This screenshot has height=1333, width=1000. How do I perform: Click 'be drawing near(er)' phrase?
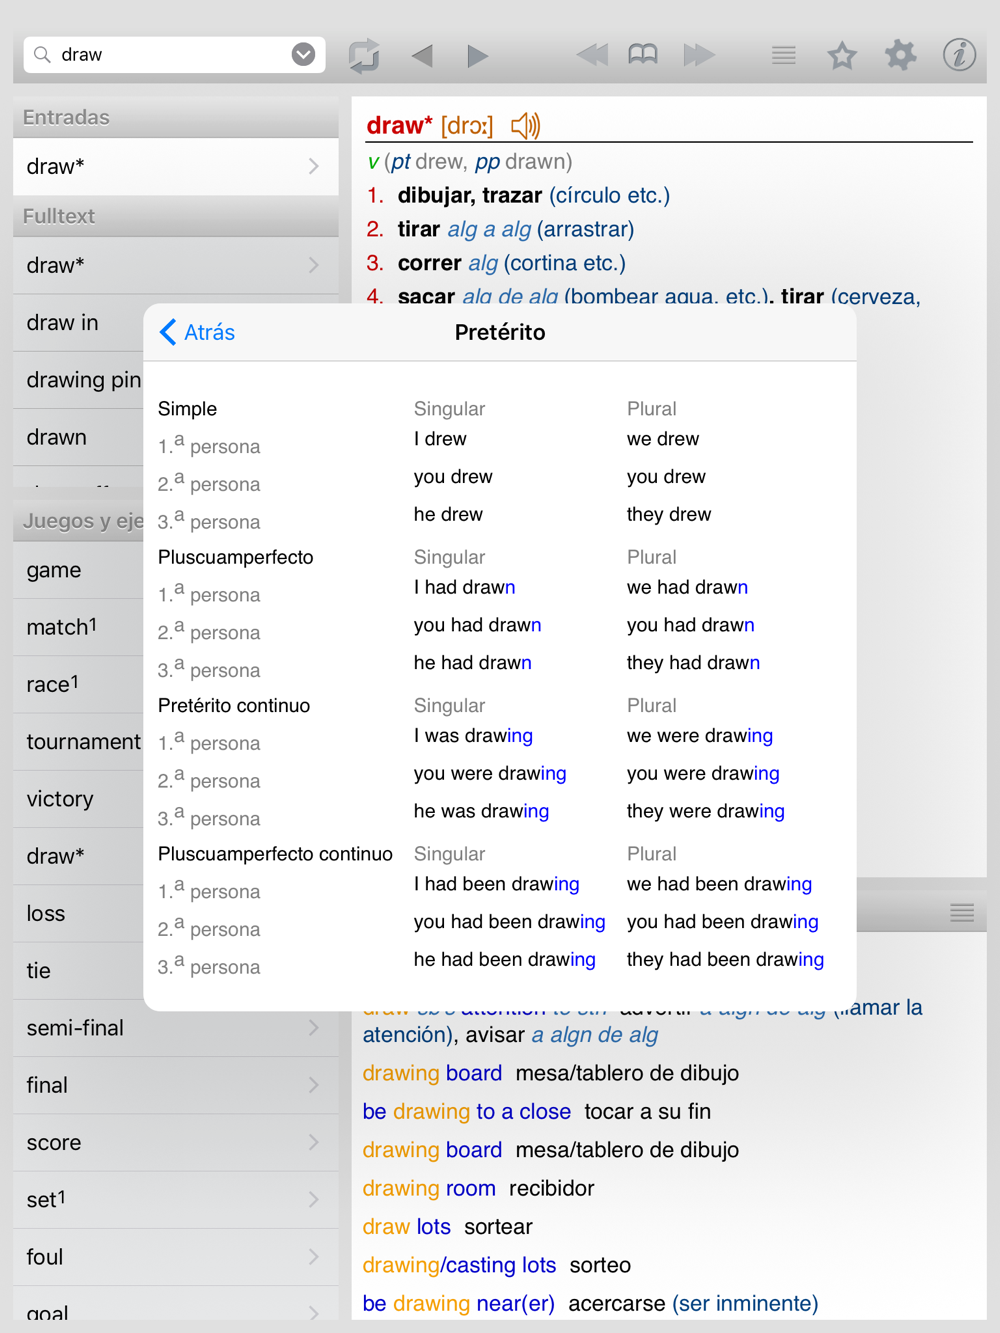[x=459, y=1303]
